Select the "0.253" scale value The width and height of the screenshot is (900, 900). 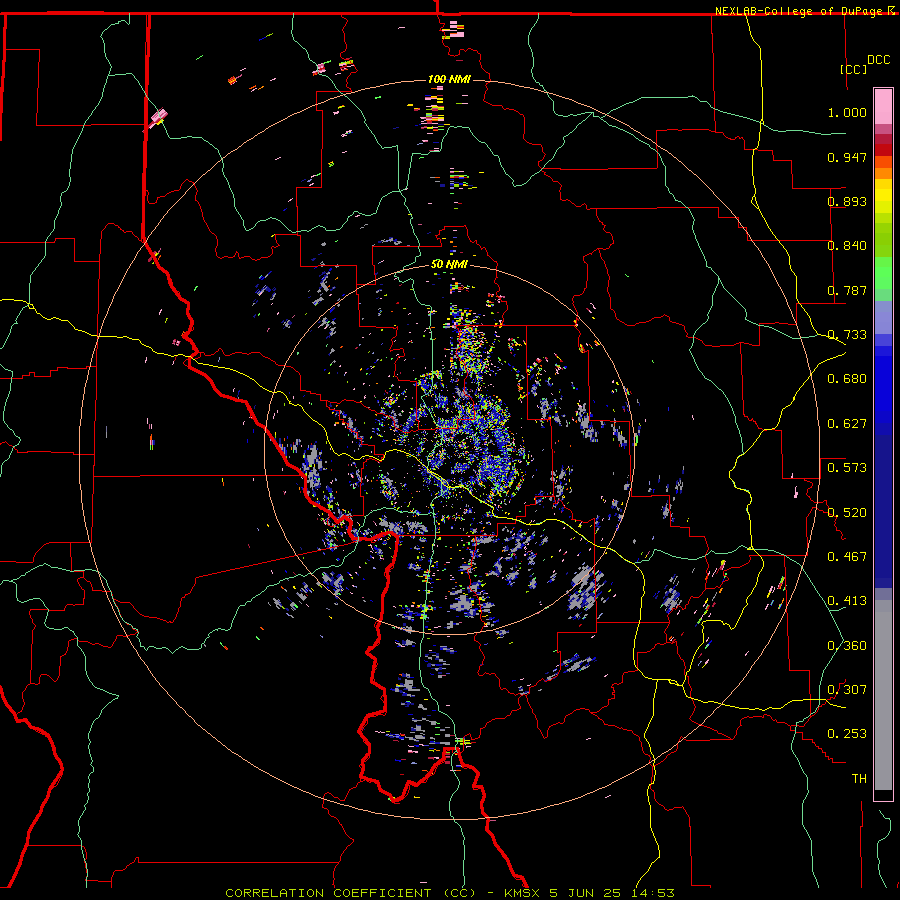[847, 734]
